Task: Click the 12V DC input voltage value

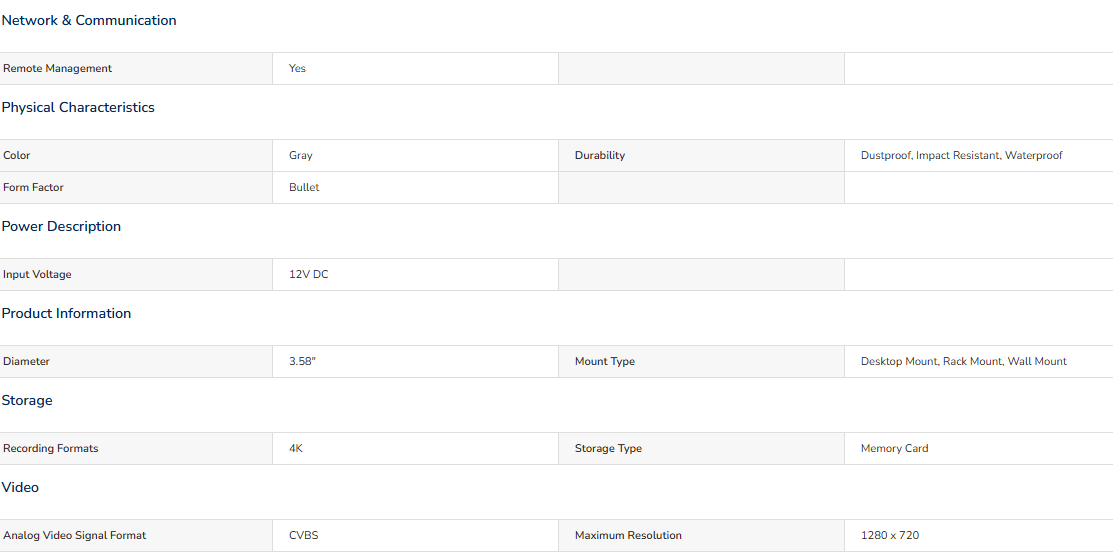Action: (x=309, y=275)
